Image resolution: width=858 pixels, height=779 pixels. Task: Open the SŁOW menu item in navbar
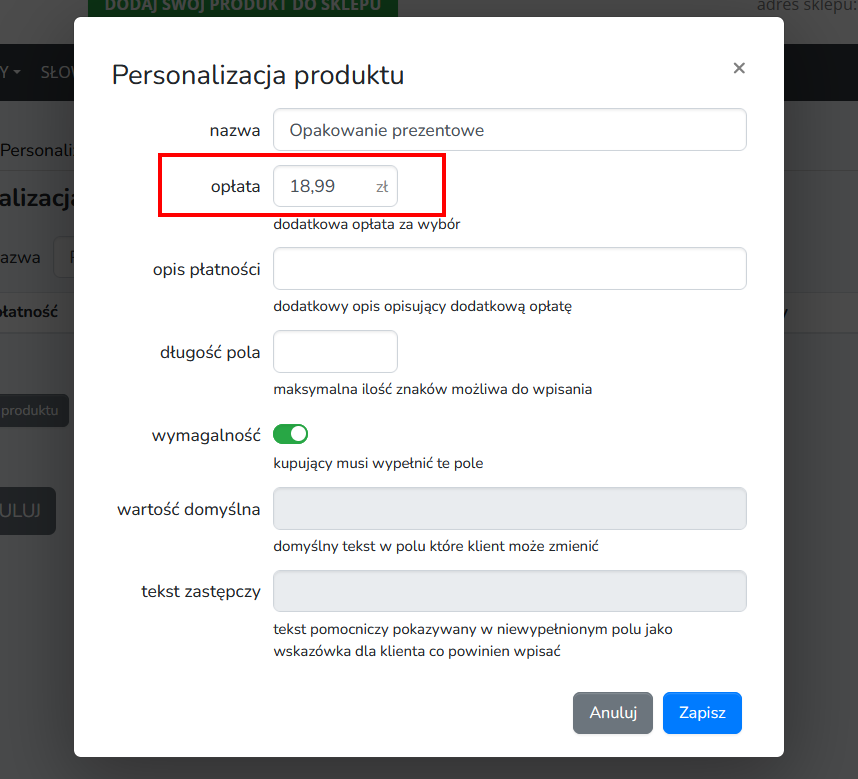click(57, 72)
